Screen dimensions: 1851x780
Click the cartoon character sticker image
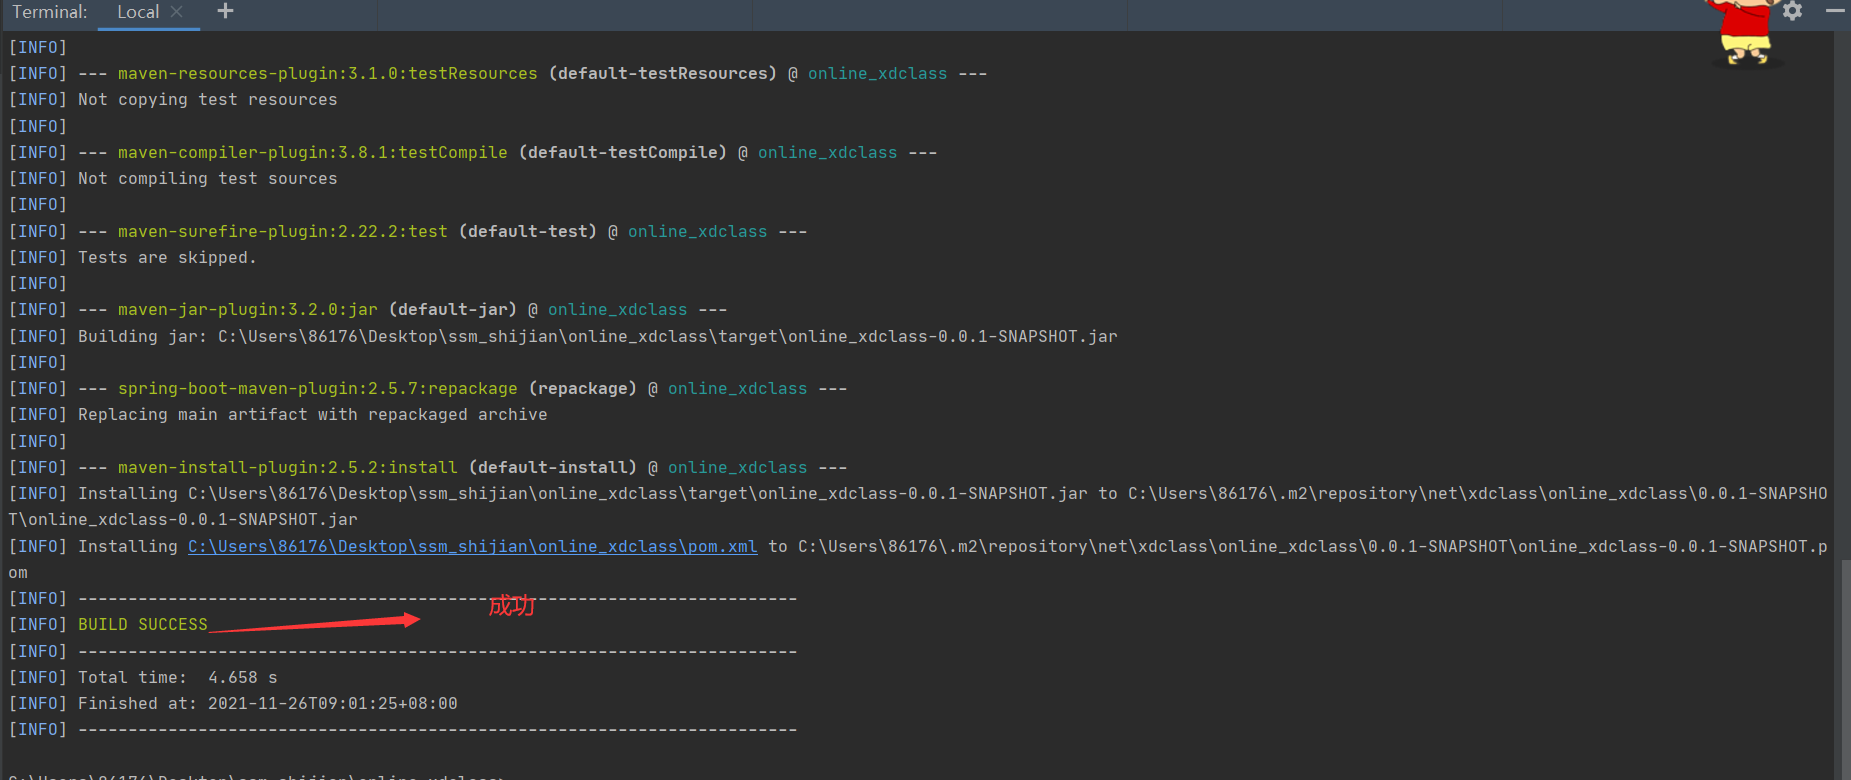pos(1746,32)
